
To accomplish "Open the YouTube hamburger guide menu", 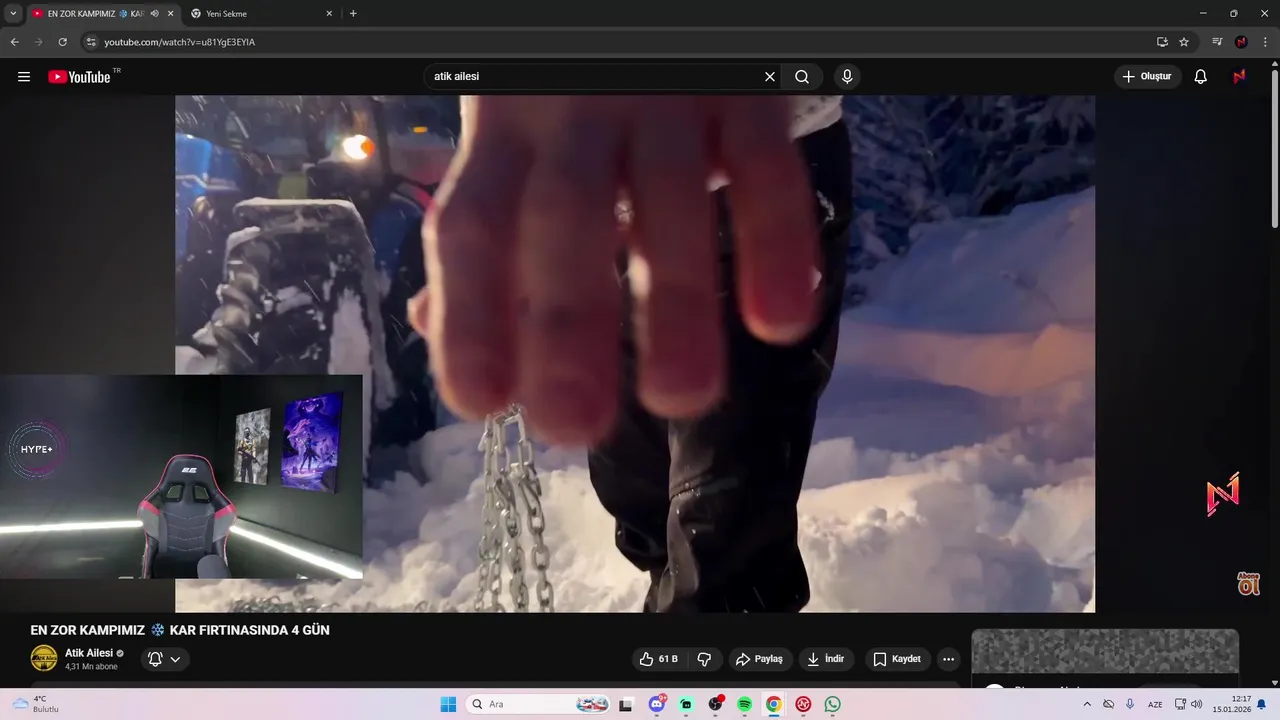I will [x=24, y=77].
